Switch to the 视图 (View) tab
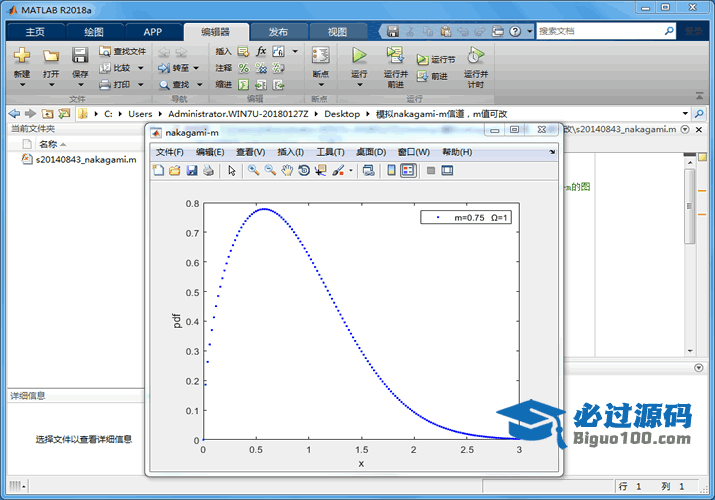 (337, 32)
